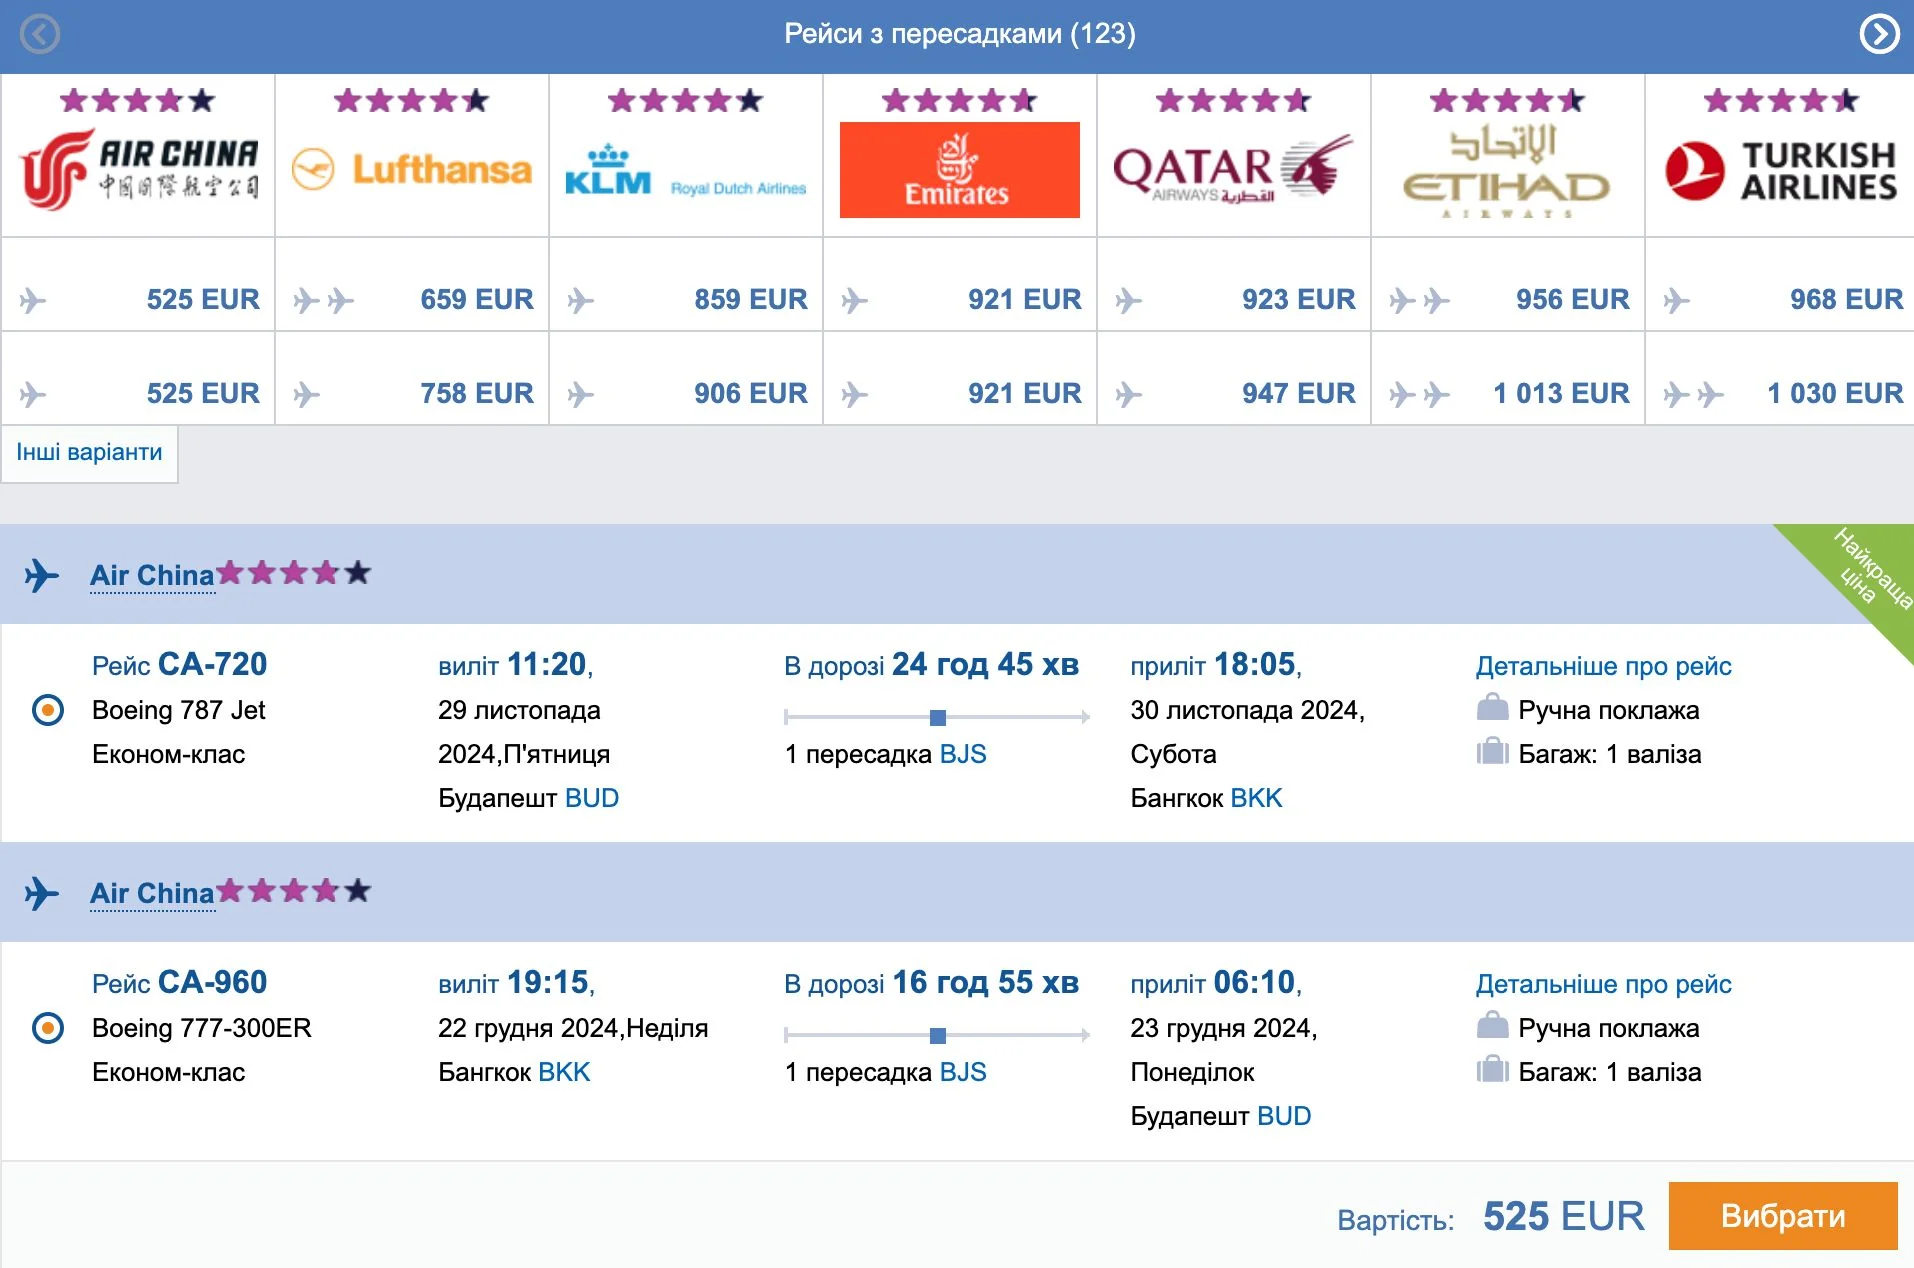The height and width of the screenshot is (1268, 1914).
Task: Open Детальніше про рейс for CA-720
Action: (1603, 666)
